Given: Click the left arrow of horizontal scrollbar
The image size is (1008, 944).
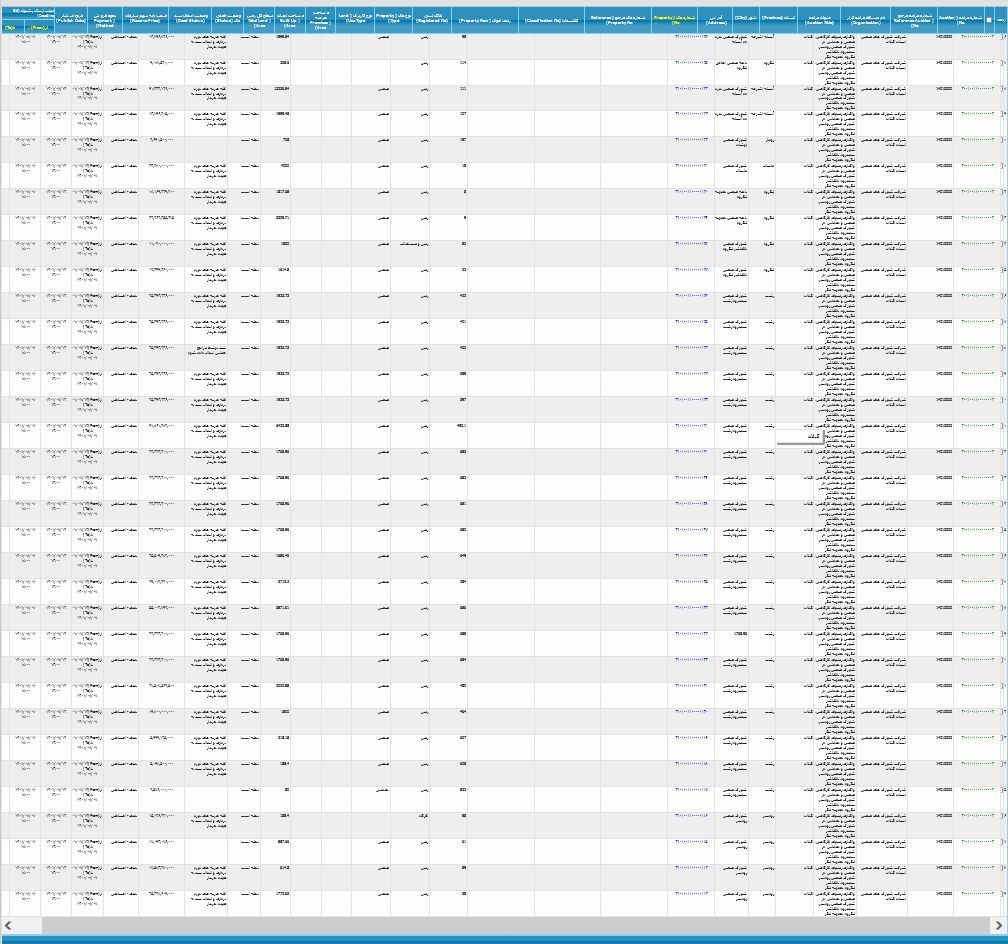Looking at the screenshot, I should (9, 926).
